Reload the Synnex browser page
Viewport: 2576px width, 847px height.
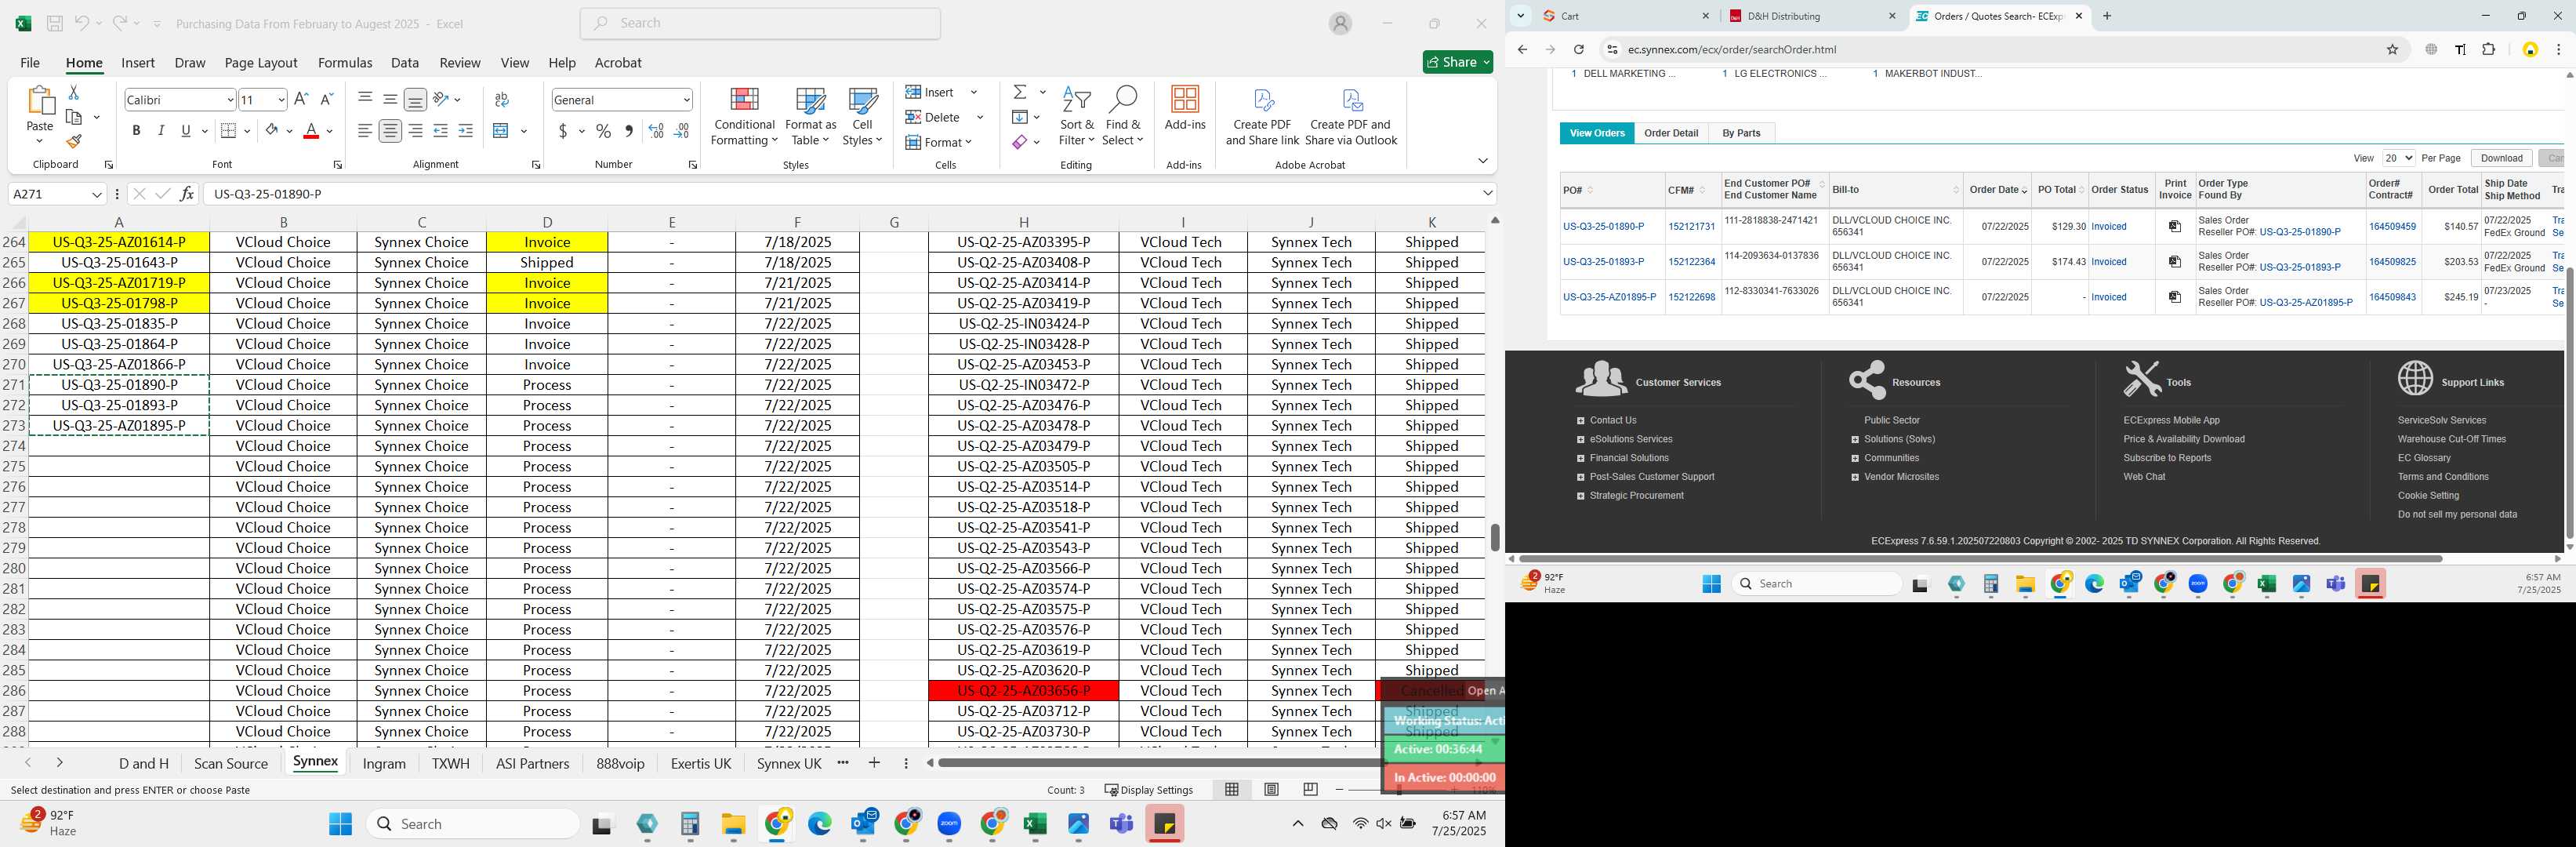pyautogui.click(x=1578, y=50)
